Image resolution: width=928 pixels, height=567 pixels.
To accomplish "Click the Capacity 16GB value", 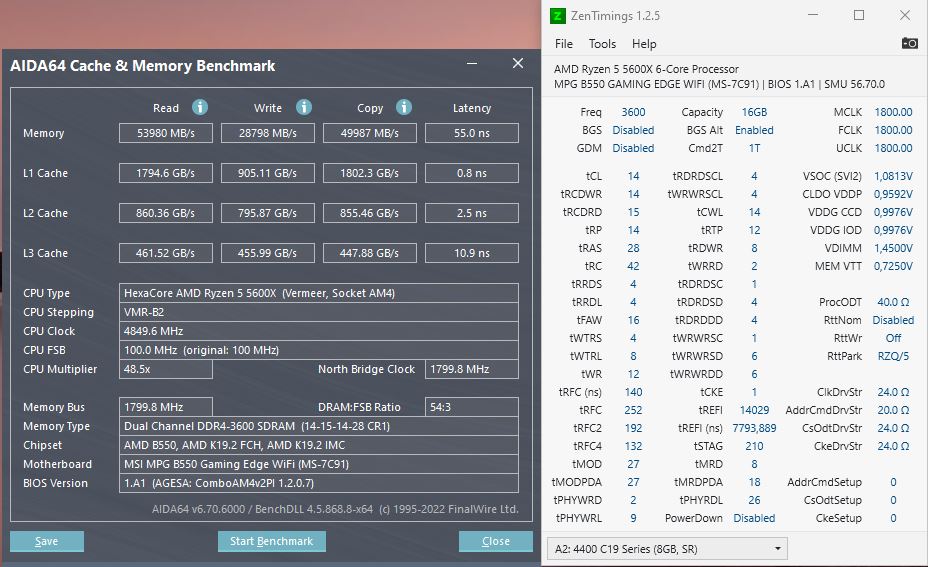I will coord(754,112).
